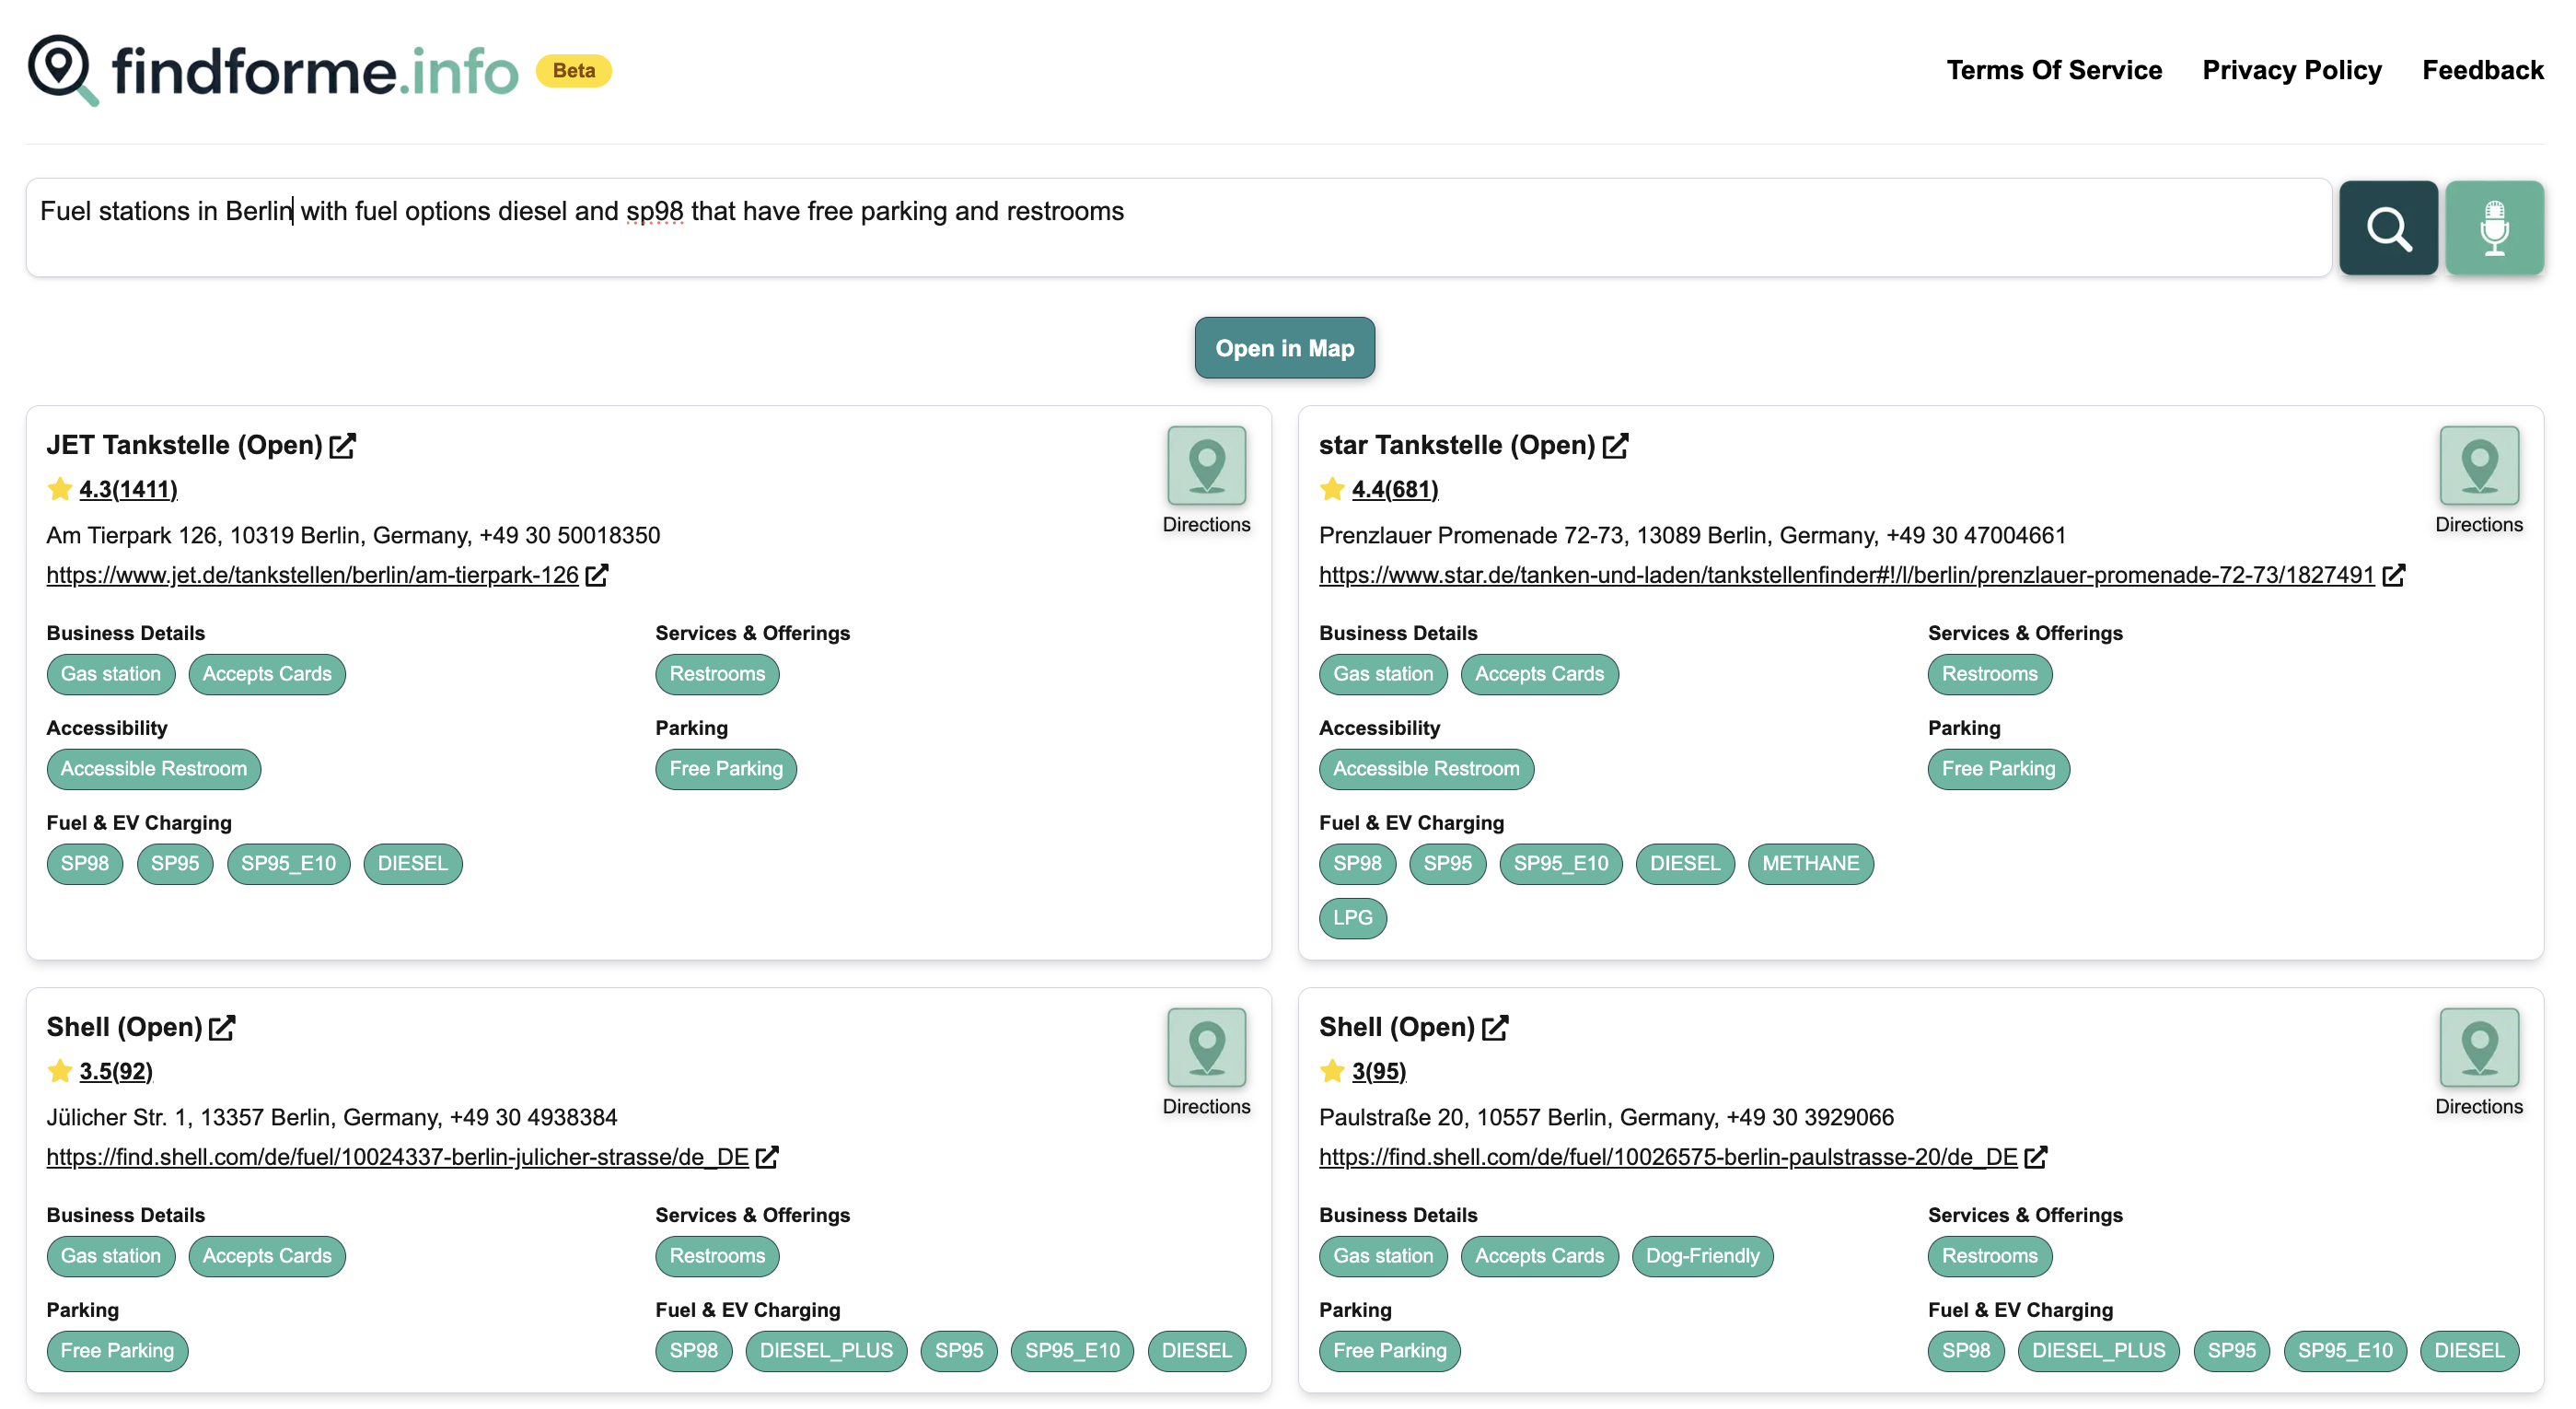Open Terms Of Service page

coord(2053,70)
